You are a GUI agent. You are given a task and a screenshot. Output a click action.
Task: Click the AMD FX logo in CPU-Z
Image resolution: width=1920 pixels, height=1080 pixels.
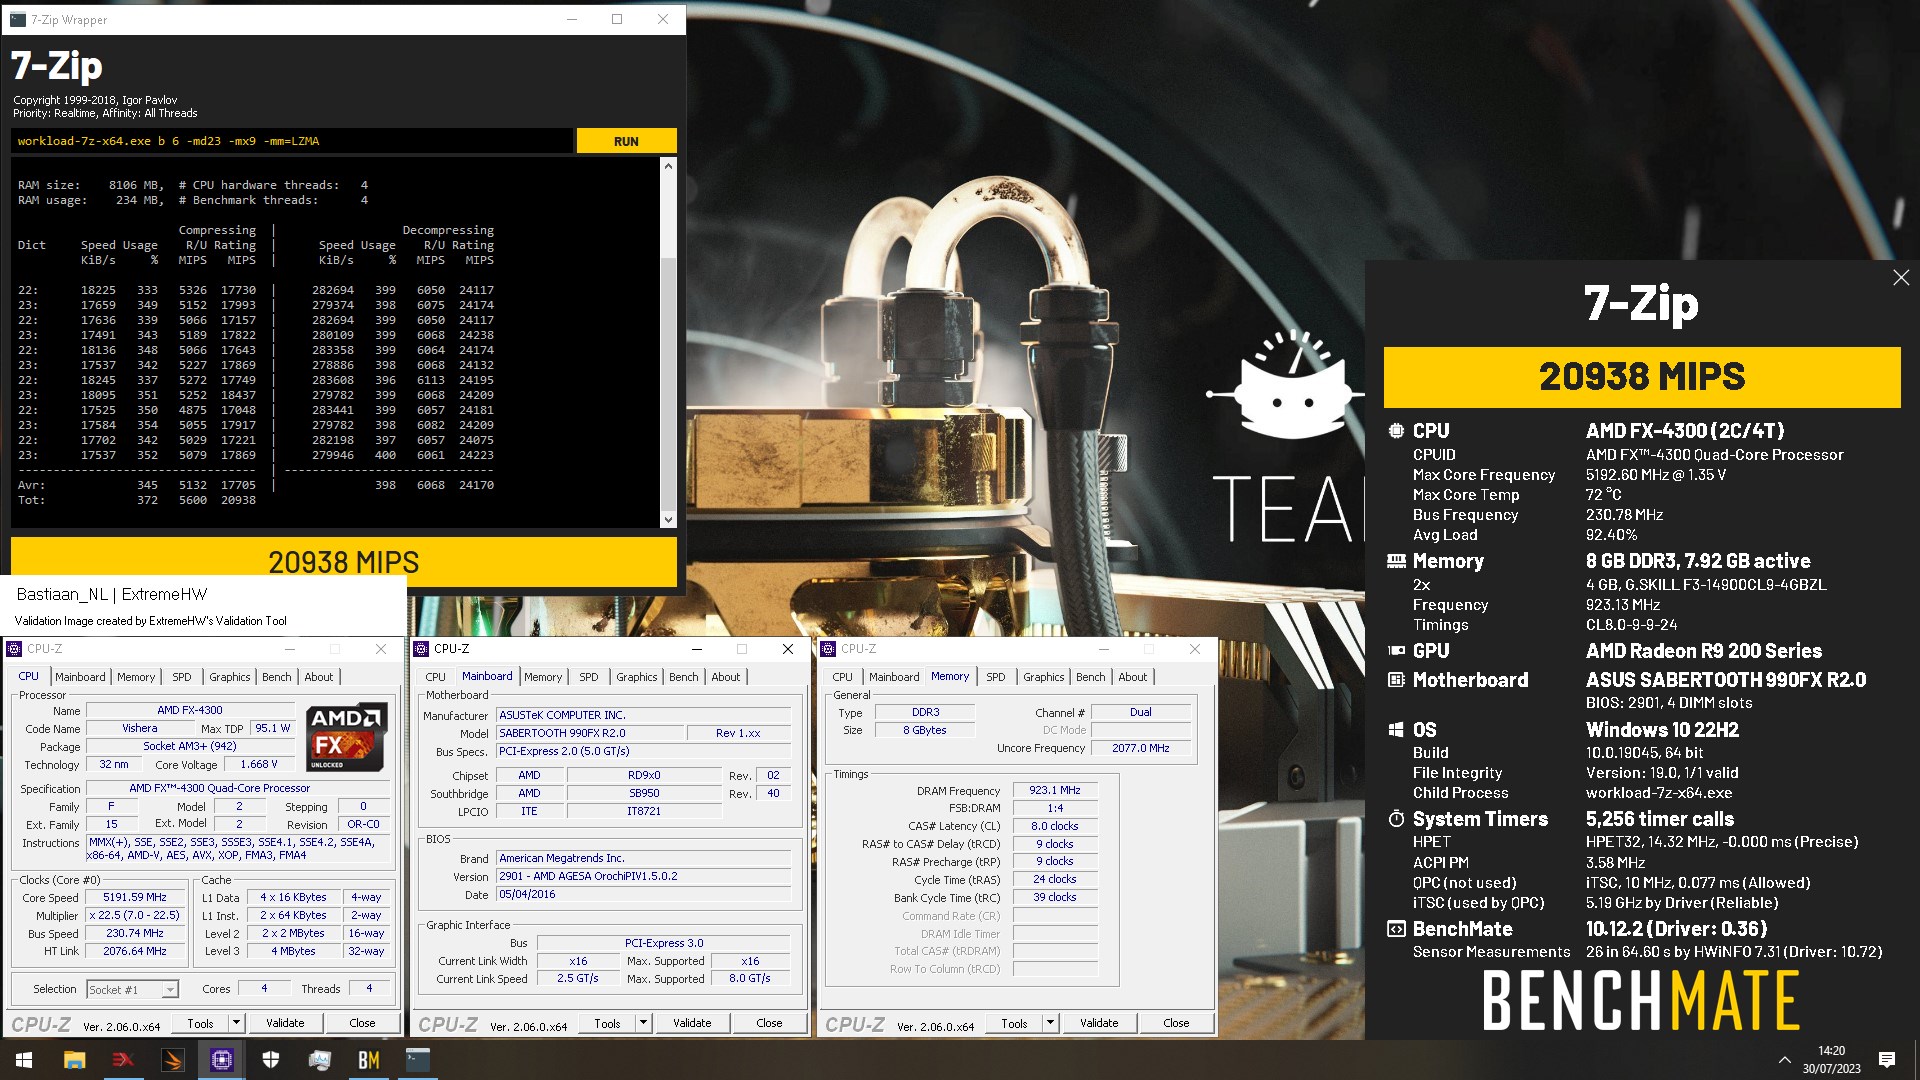click(x=346, y=738)
